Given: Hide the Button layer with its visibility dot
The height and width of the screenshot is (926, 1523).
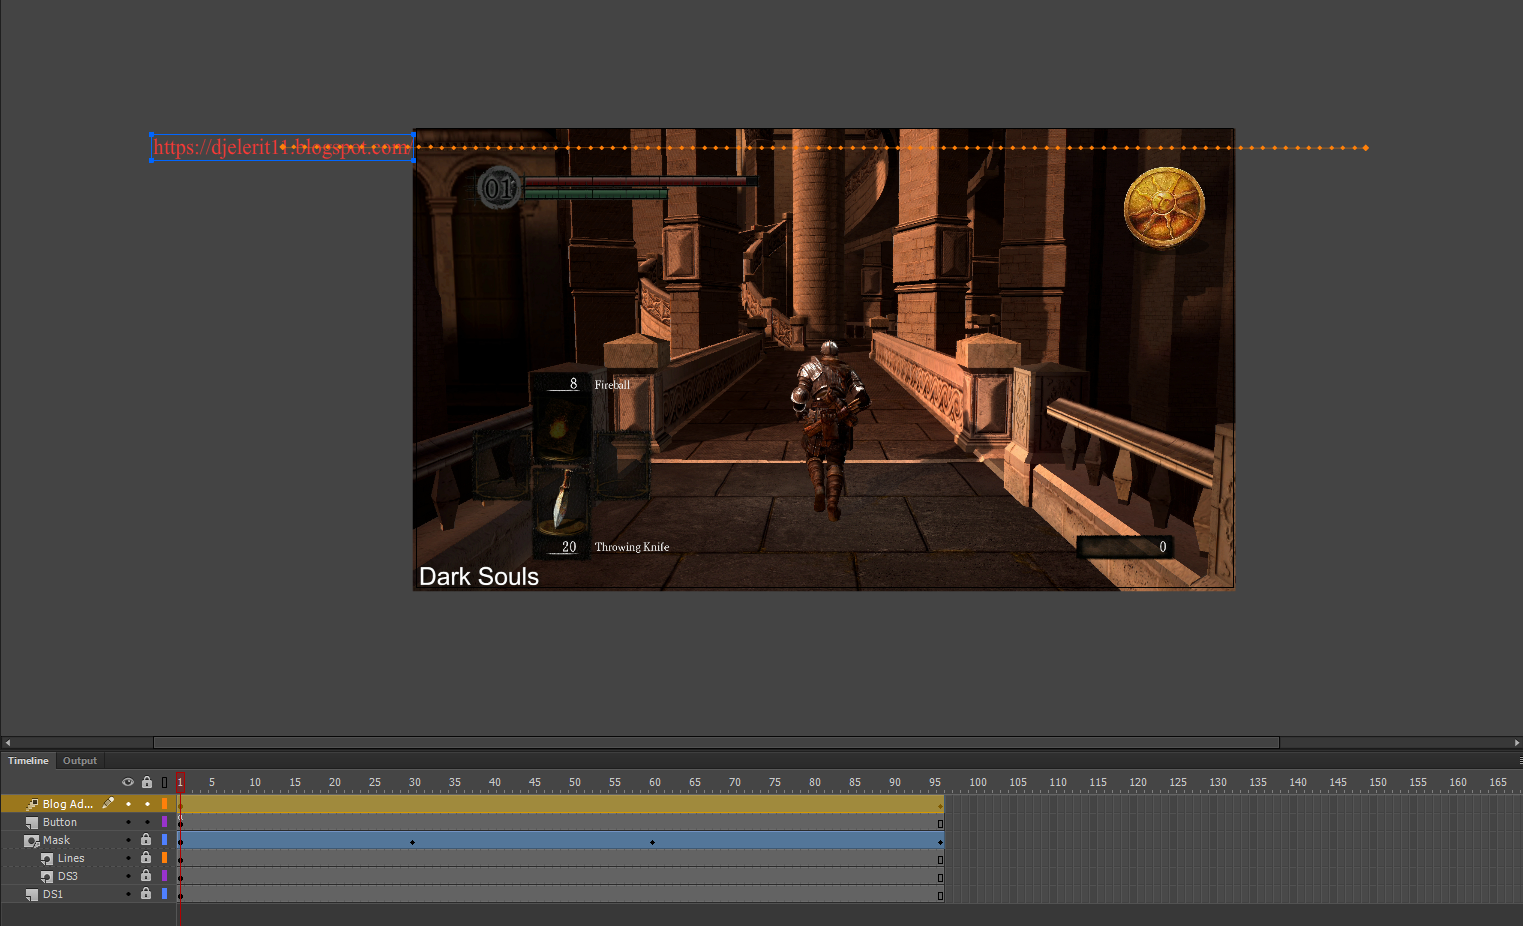Looking at the screenshot, I should coord(128,822).
